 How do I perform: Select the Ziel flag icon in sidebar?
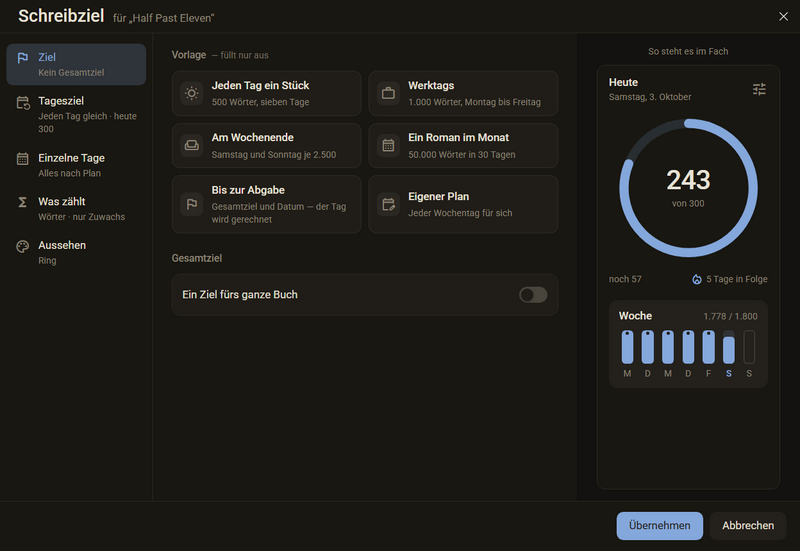22,58
